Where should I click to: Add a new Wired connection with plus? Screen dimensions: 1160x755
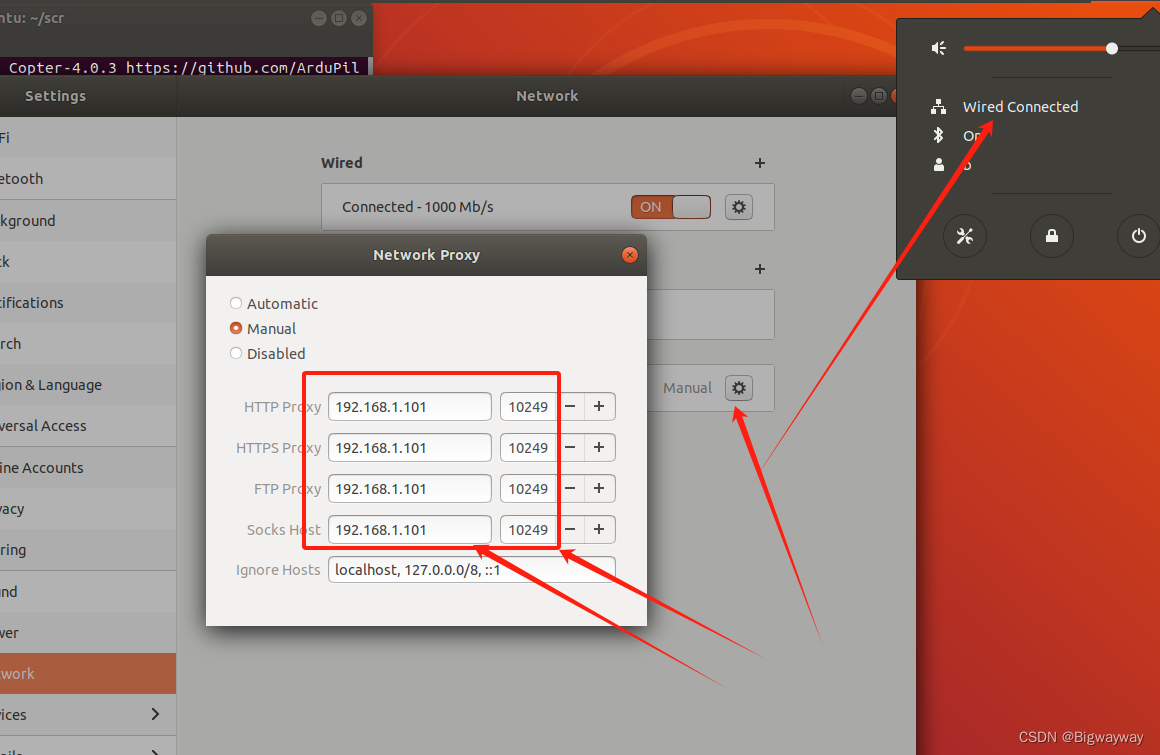(x=760, y=163)
